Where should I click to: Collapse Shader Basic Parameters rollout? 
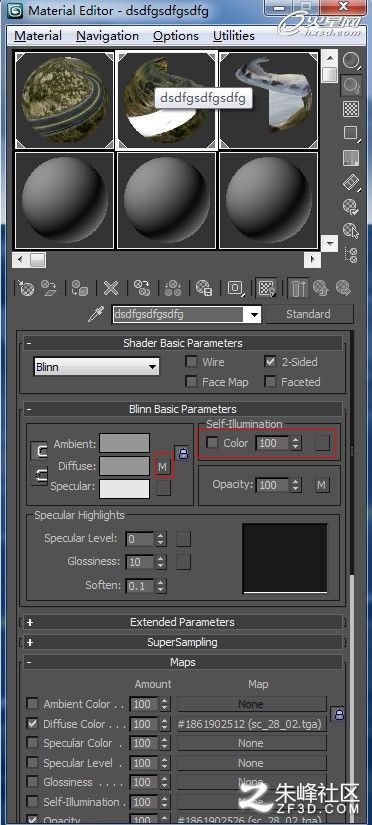[182, 343]
